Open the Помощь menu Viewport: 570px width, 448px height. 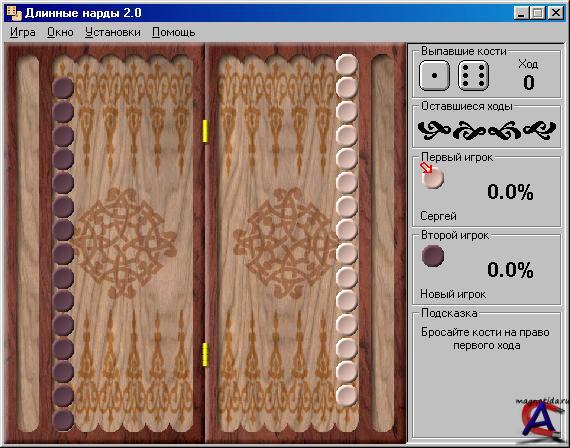[x=173, y=32]
